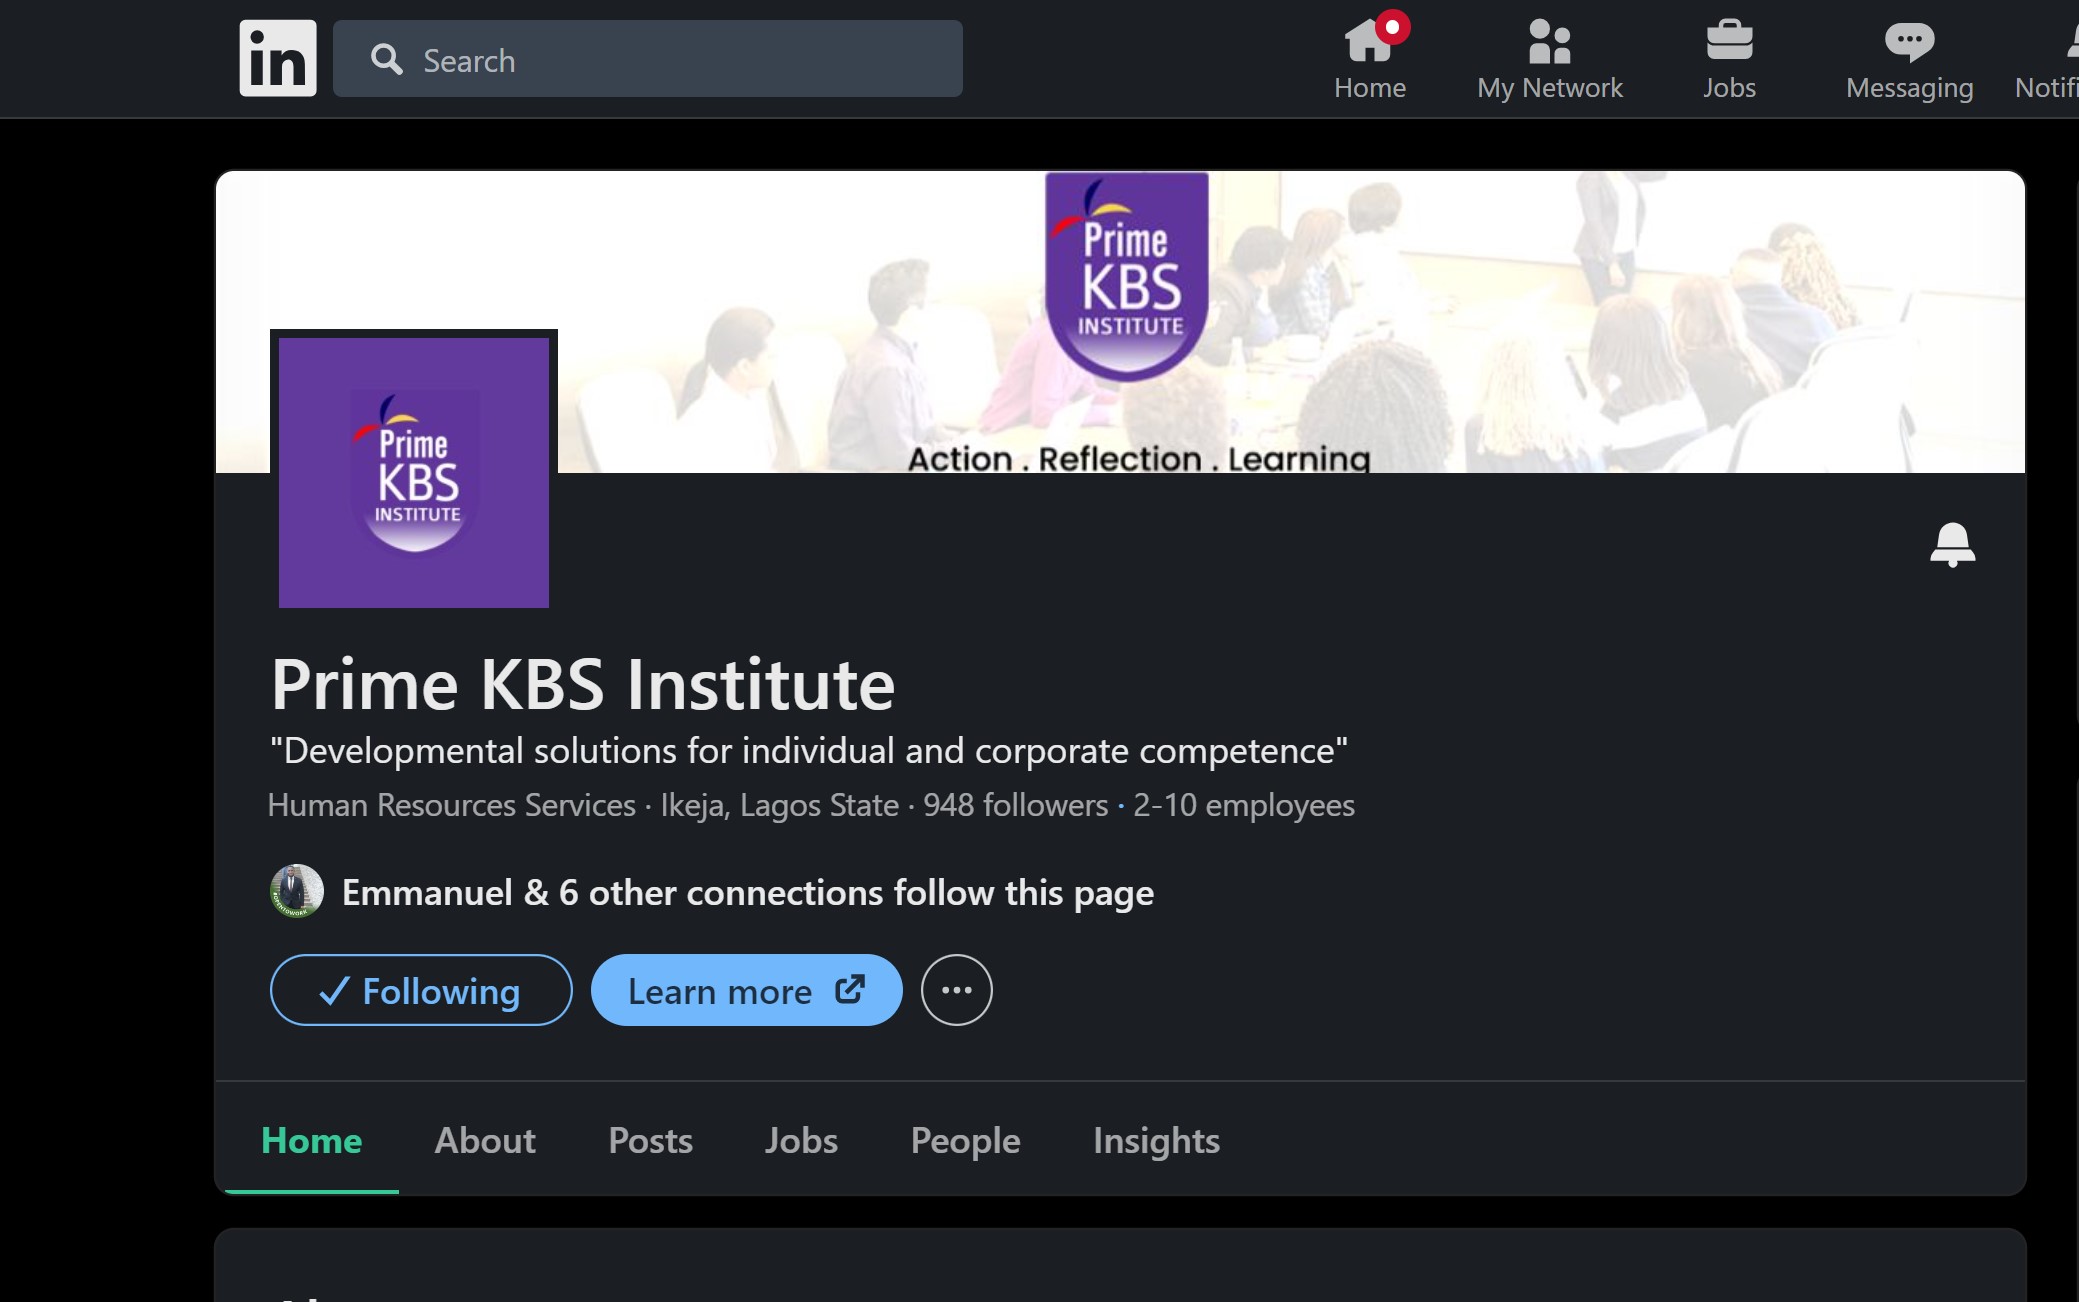Image resolution: width=2079 pixels, height=1302 pixels.
Task: Click the page notification bell icon
Action: tap(1951, 545)
